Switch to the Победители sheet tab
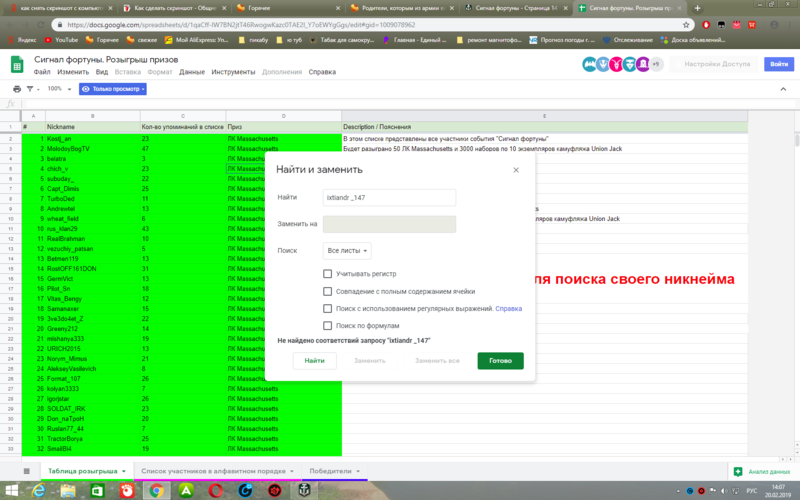The height and width of the screenshot is (500, 800). [x=330, y=471]
